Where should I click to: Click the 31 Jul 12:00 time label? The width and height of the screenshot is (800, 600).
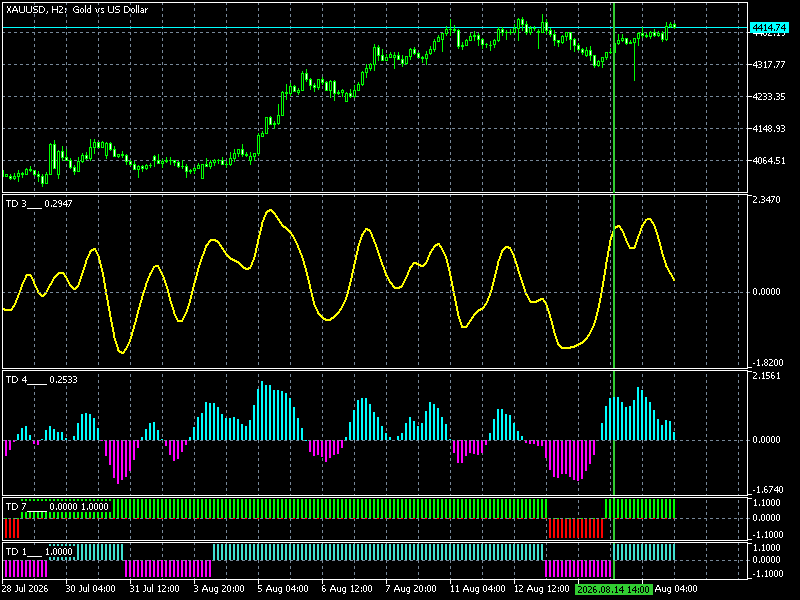154,589
